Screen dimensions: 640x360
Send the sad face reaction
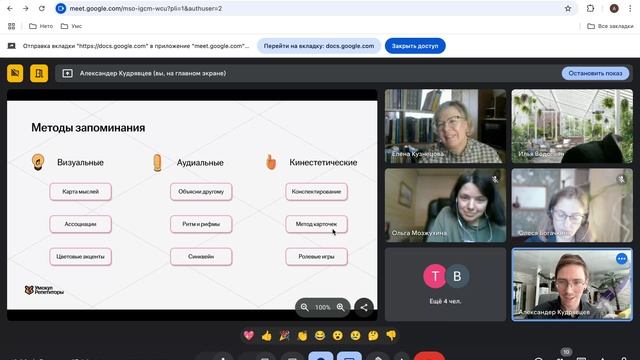[x=356, y=336]
